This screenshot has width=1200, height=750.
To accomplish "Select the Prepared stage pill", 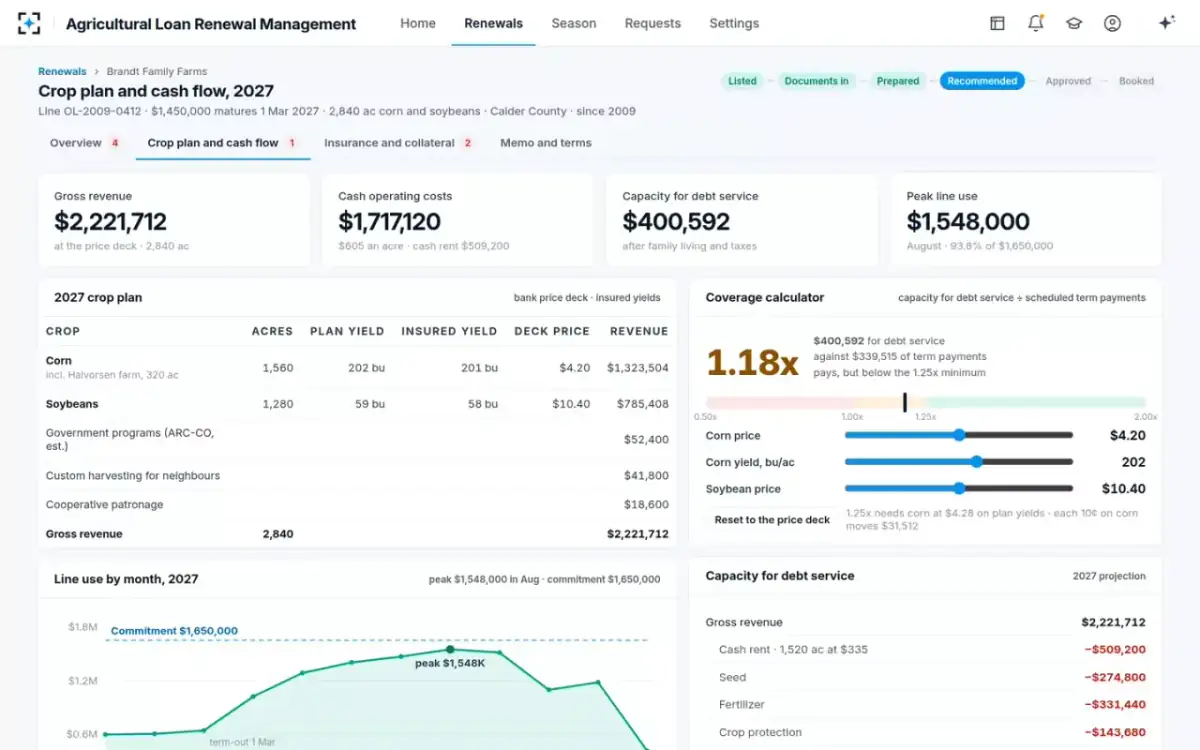I will pyautogui.click(x=897, y=81).
